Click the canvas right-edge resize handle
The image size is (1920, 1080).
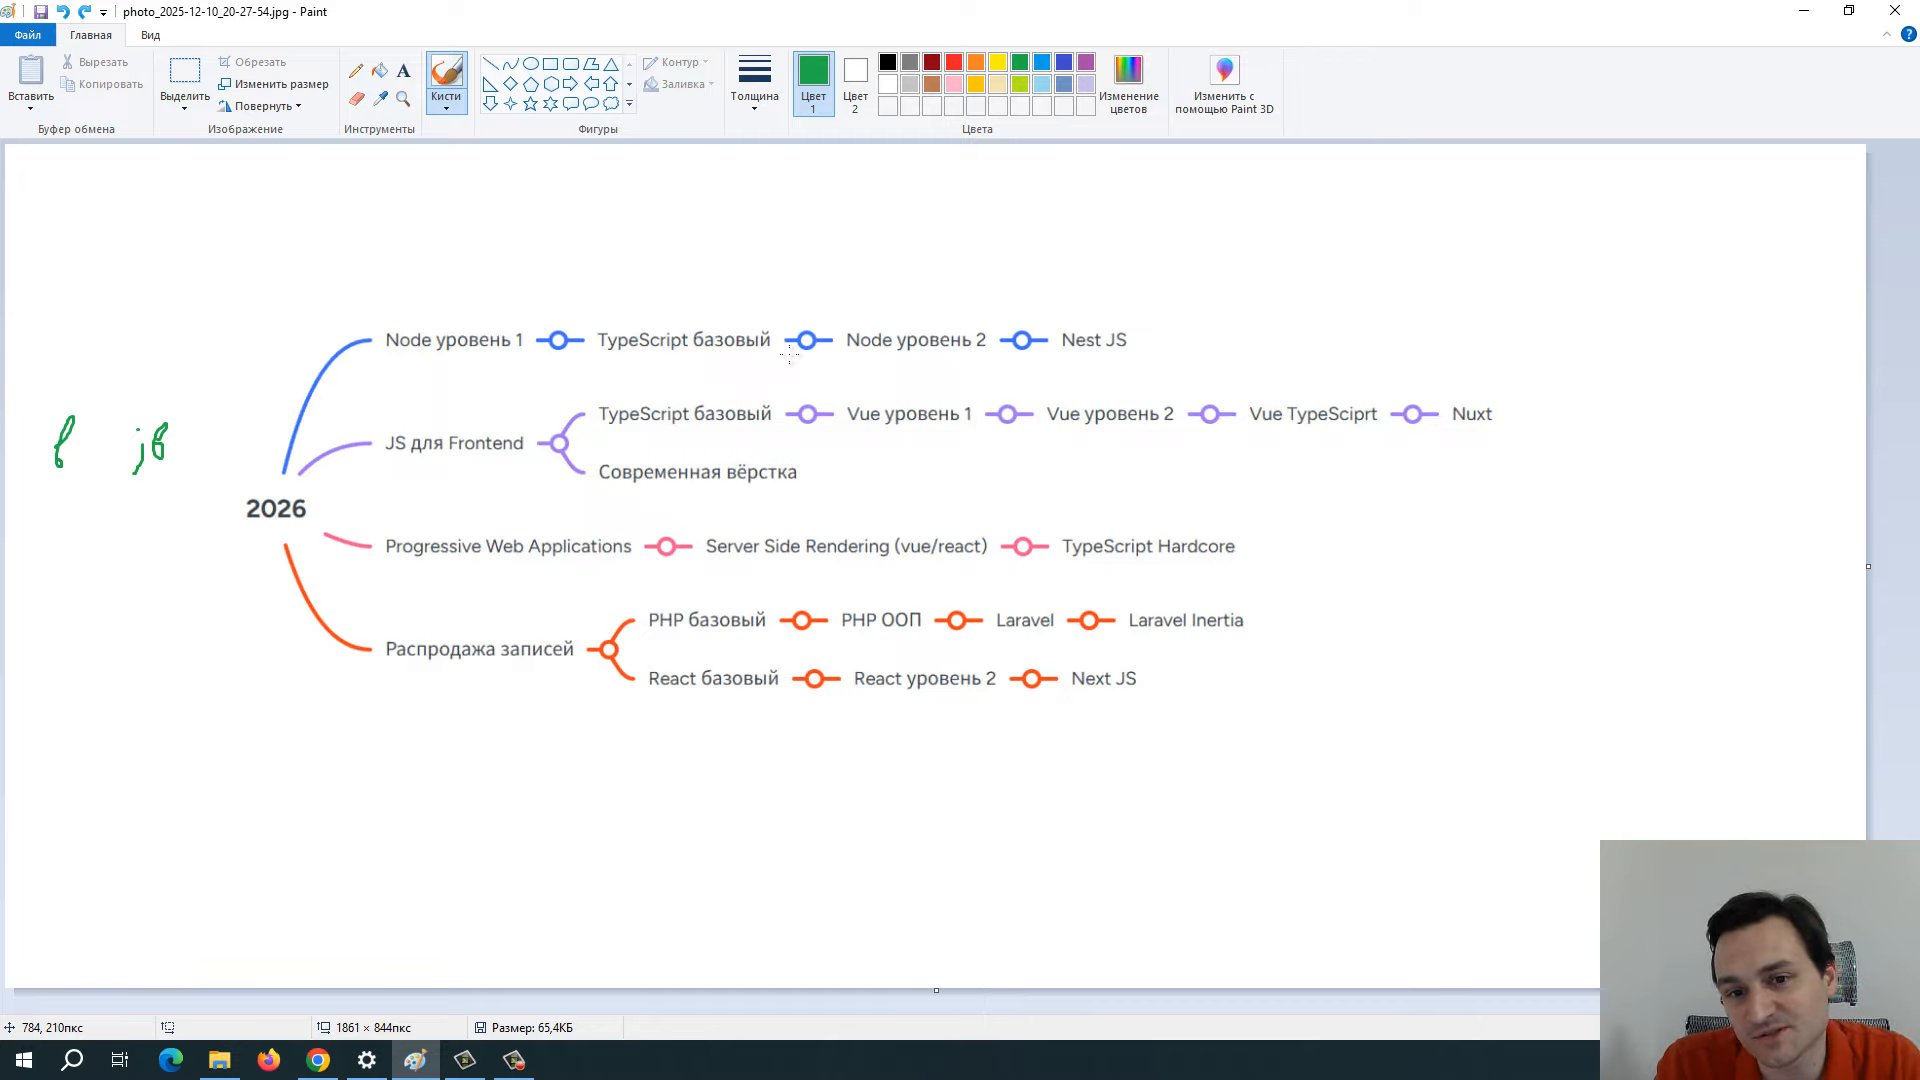[1868, 567]
